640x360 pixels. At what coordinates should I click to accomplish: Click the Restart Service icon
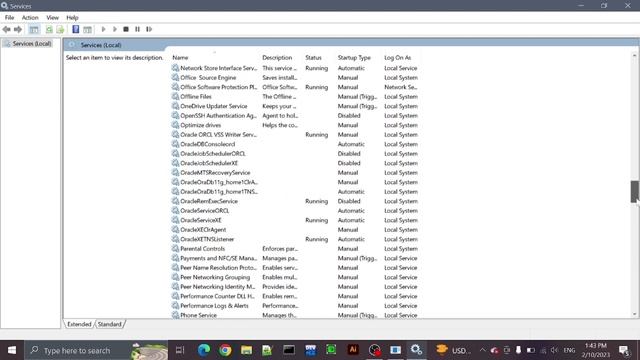(149, 29)
